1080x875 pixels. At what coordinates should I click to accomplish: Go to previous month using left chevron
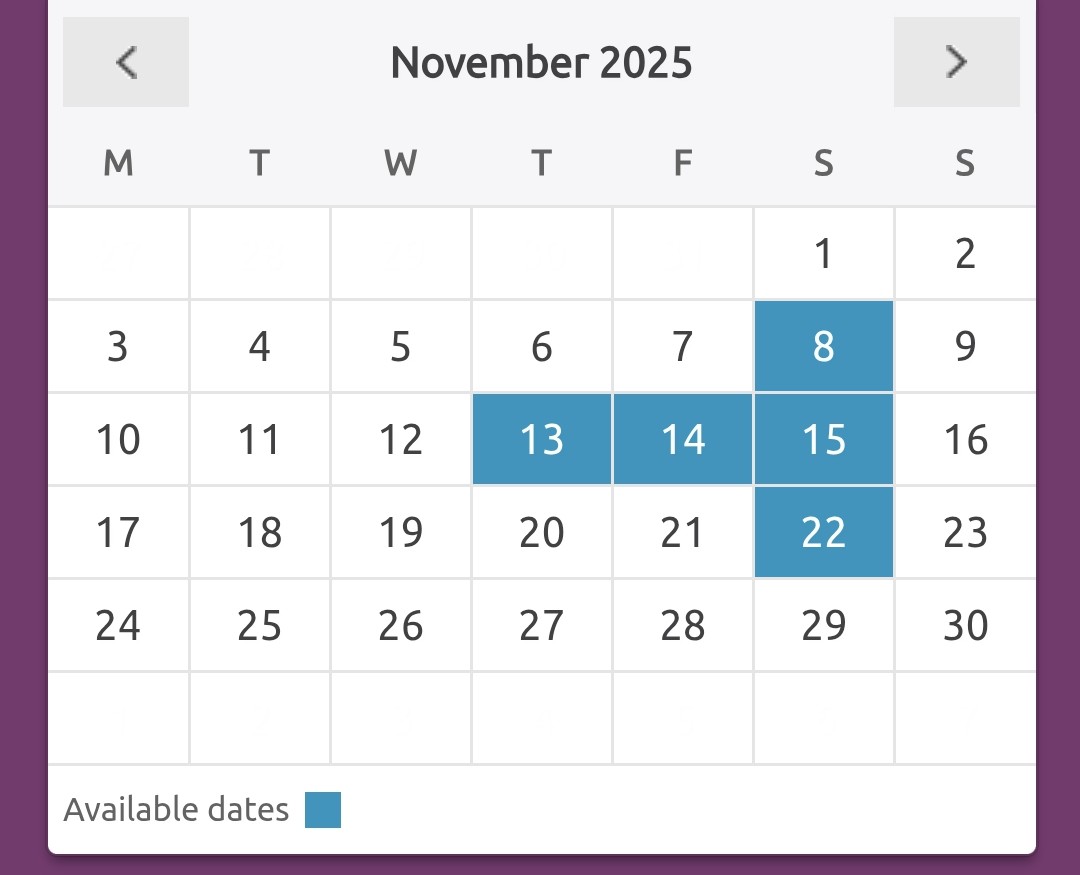(x=126, y=62)
